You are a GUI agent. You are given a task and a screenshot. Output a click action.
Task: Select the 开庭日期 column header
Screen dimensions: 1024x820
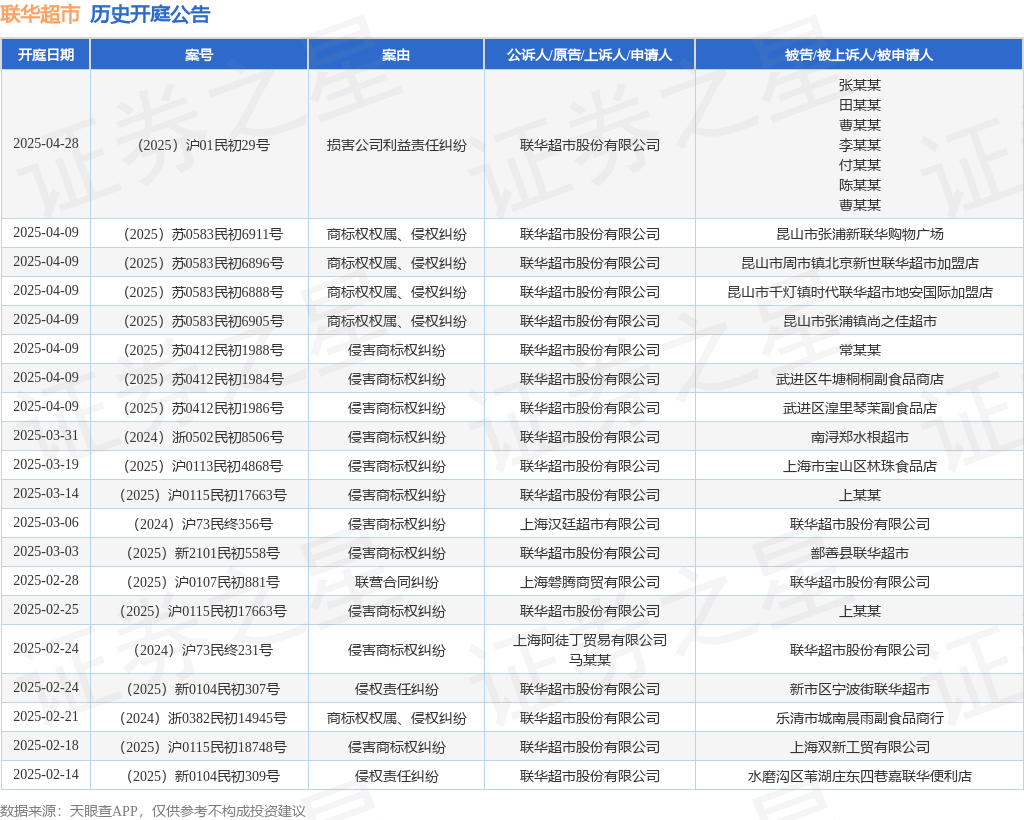coord(46,55)
